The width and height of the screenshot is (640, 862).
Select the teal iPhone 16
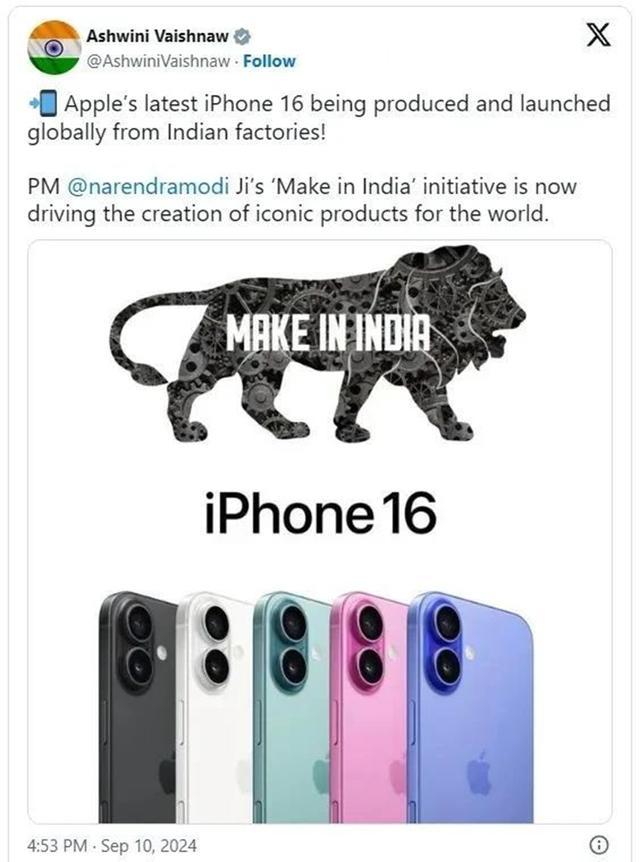pos(293,708)
